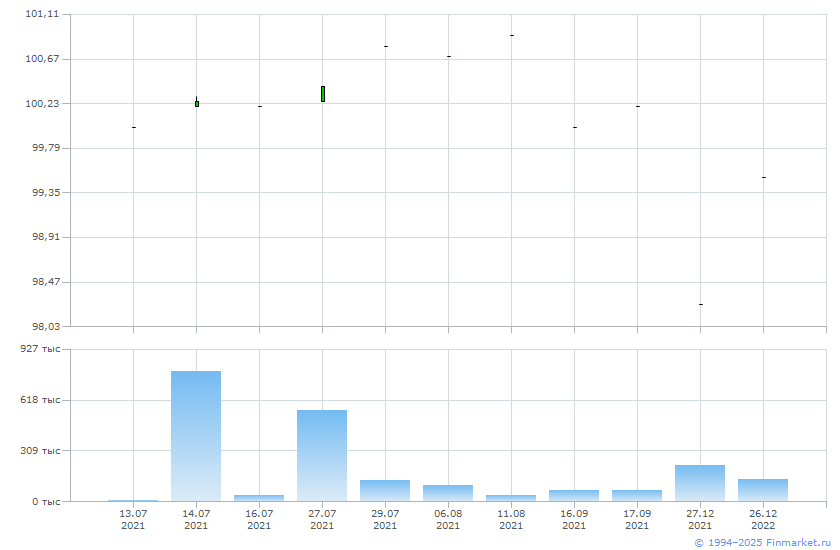
Task: Click the 17.09 2021 volume bar
Action: pyautogui.click(x=637, y=495)
